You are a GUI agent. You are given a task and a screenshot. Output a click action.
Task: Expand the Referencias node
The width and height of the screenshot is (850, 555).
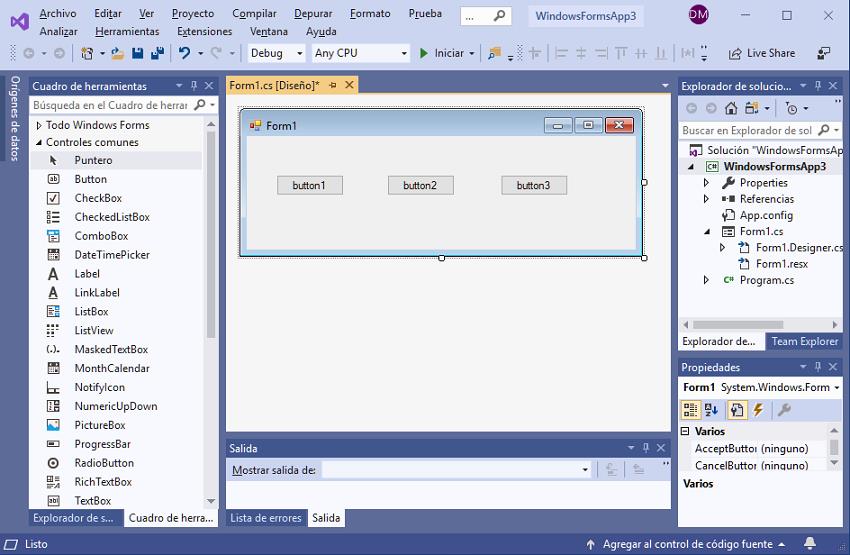click(x=706, y=199)
